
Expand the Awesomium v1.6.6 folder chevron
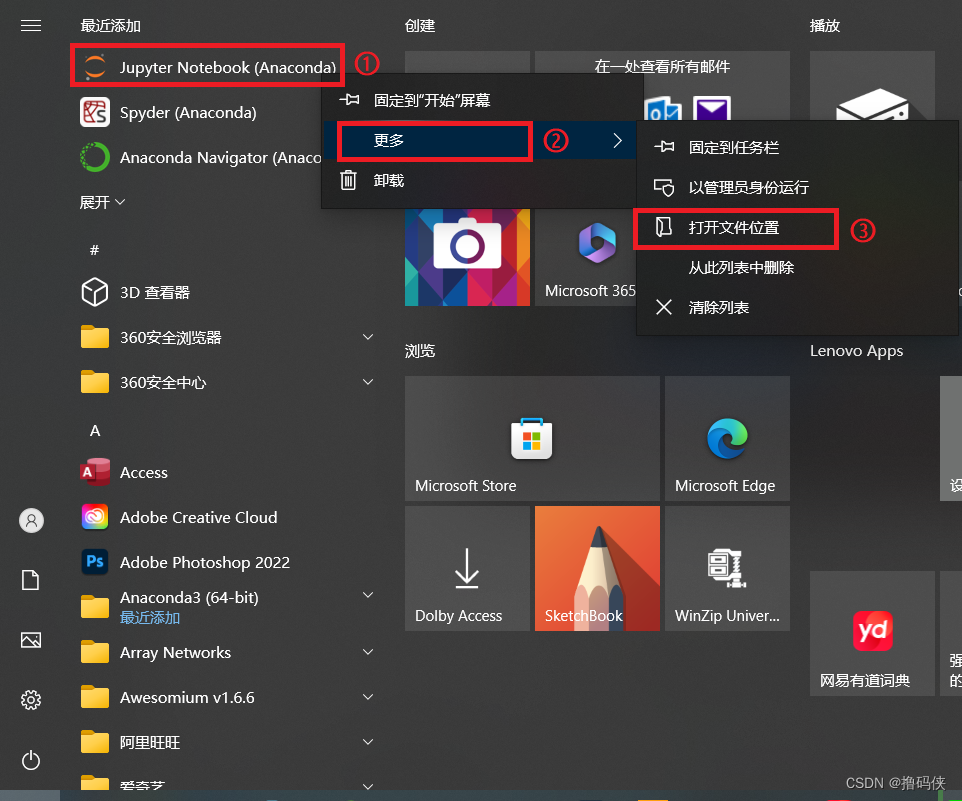368,697
